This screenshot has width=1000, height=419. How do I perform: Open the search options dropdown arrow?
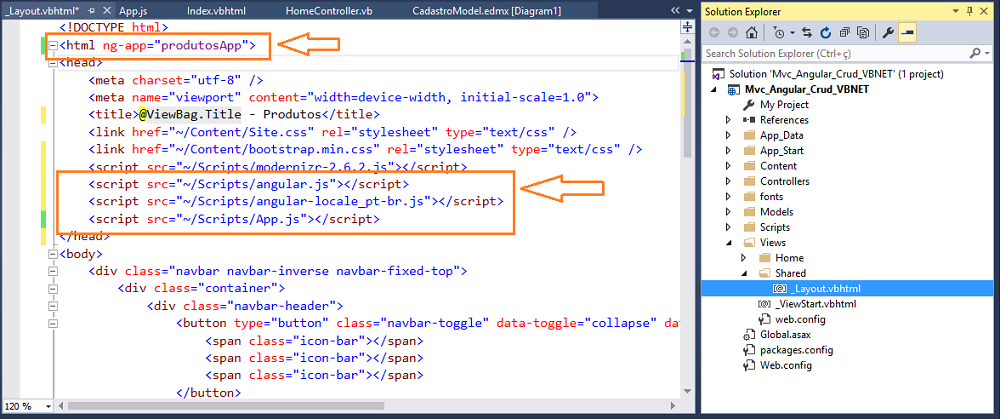pos(989,54)
